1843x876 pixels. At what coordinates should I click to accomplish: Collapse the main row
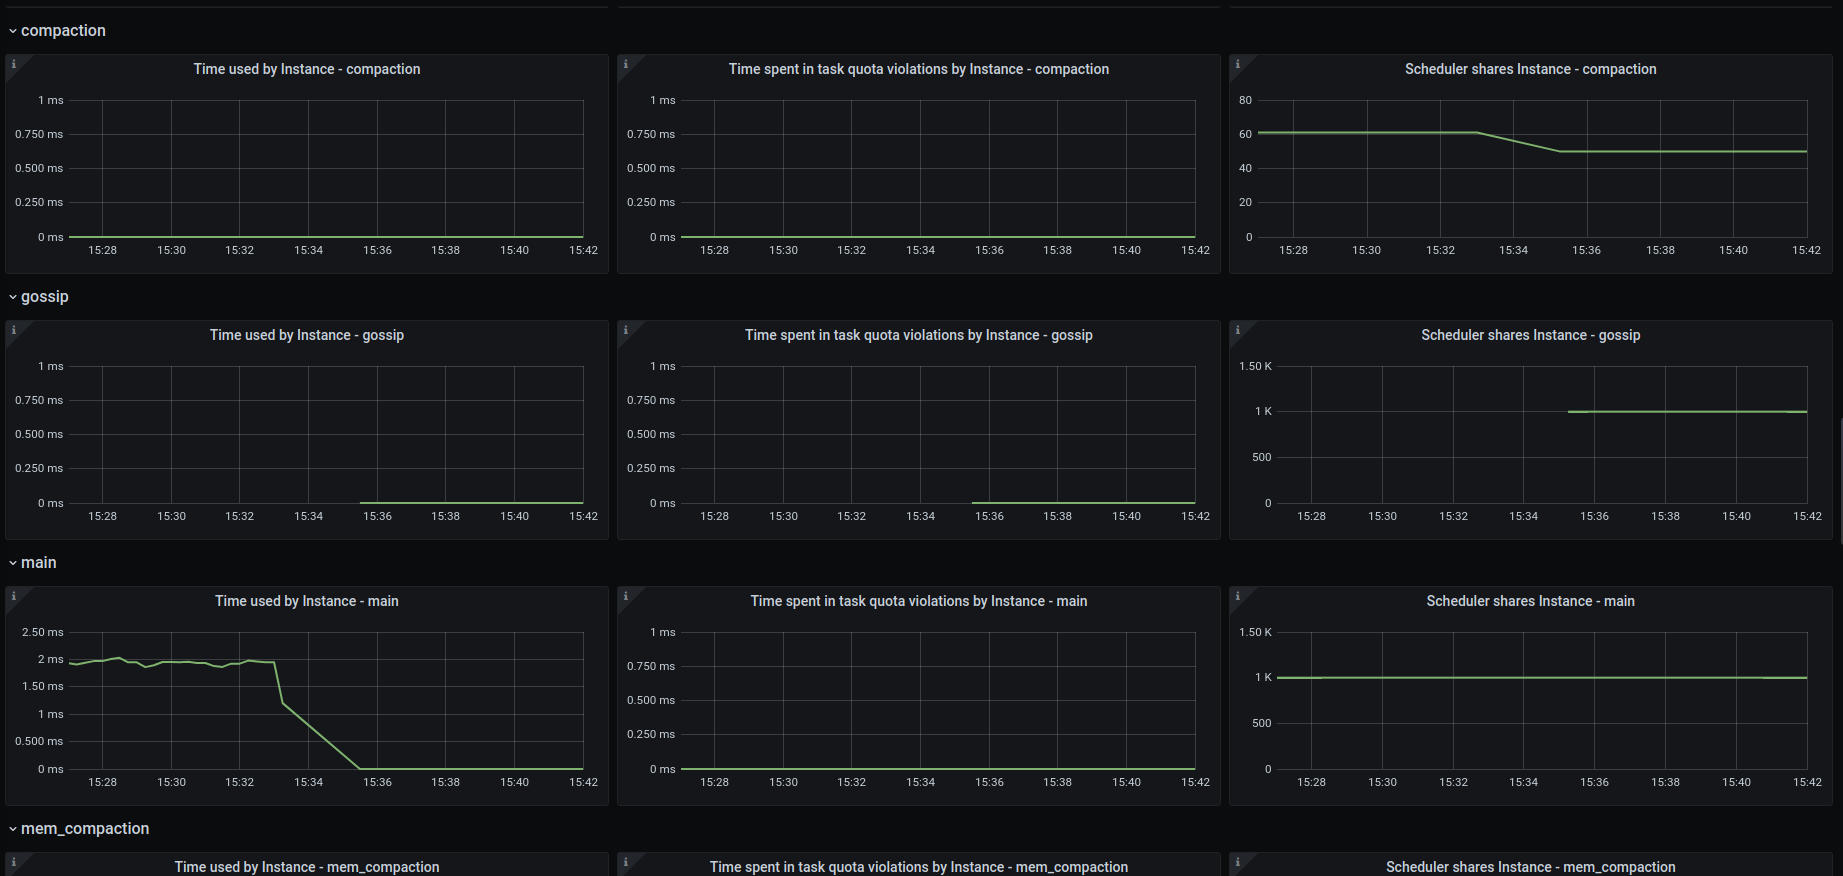click(x=33, y=563)
